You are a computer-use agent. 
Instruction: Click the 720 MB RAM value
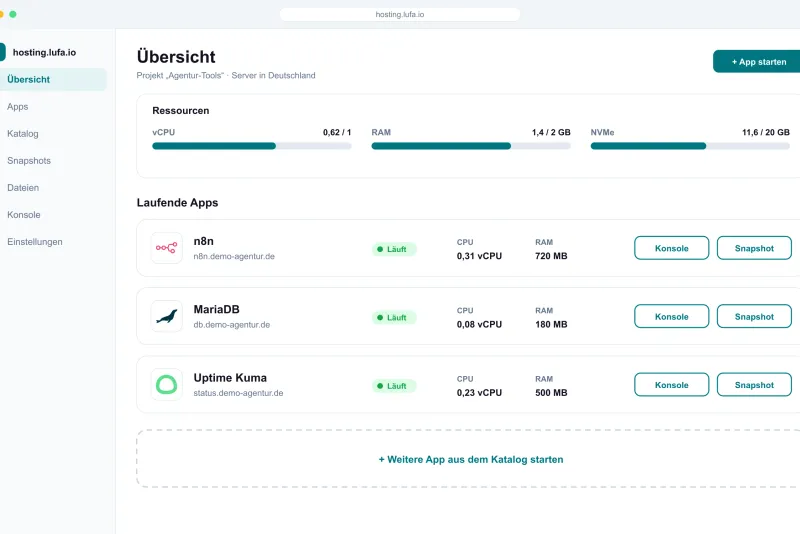pyautogui.click(x=551, y=256)
